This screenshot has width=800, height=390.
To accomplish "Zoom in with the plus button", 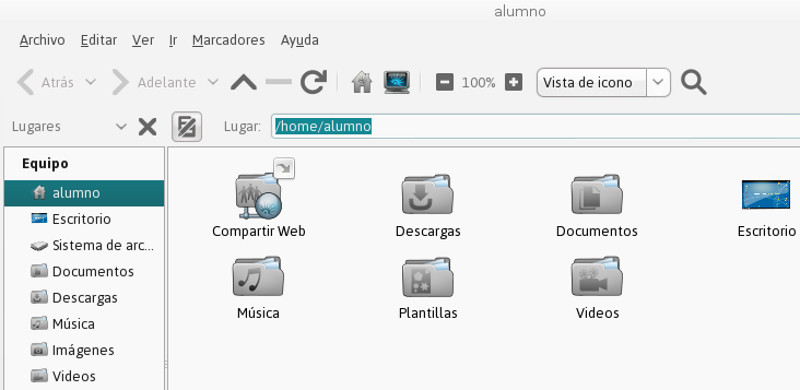I will (x=514, y=82).
